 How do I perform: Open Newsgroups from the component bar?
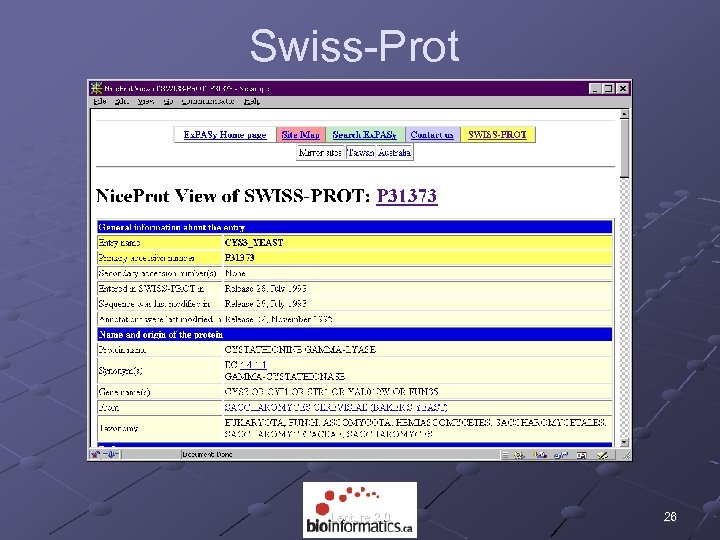[x=561, y=455]
